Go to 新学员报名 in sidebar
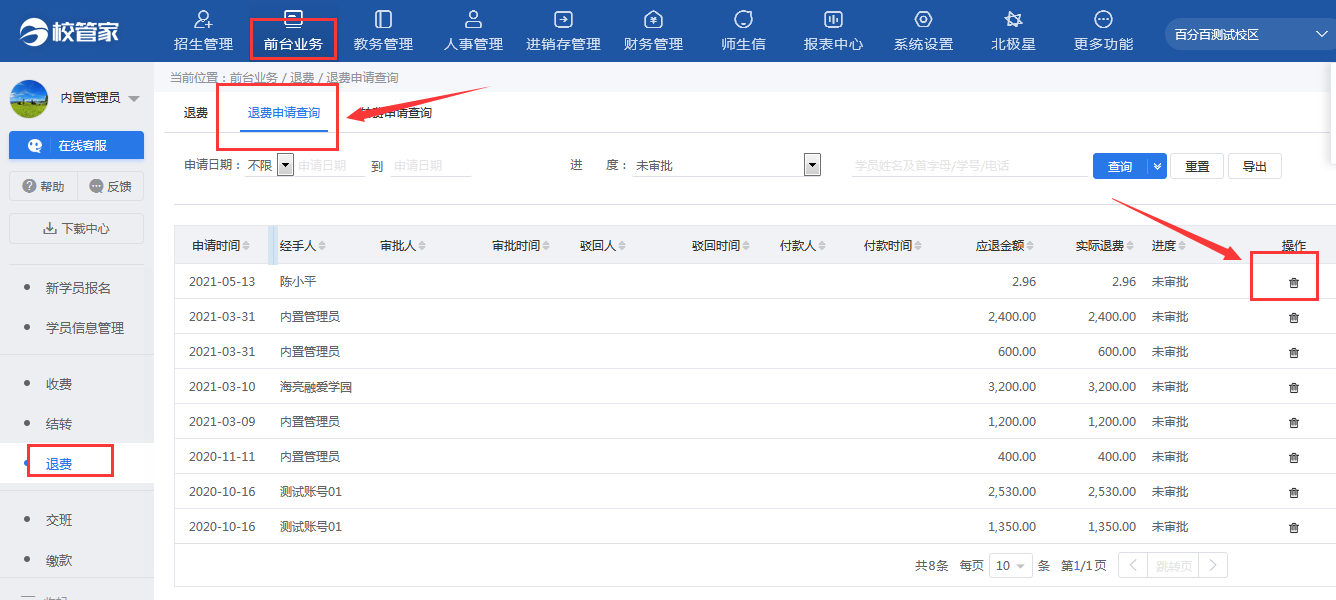This screenshot has width=1336, height=600. pyautogui.click(x=78, y=288)
